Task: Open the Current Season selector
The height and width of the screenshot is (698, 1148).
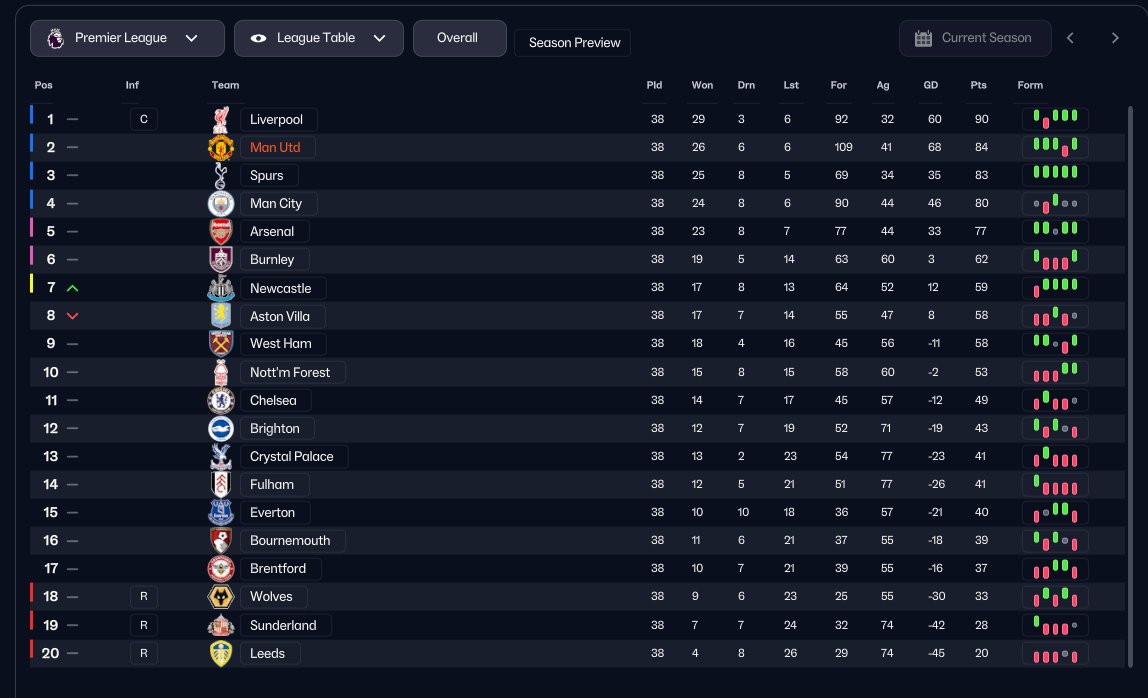Action: (975, 38)
